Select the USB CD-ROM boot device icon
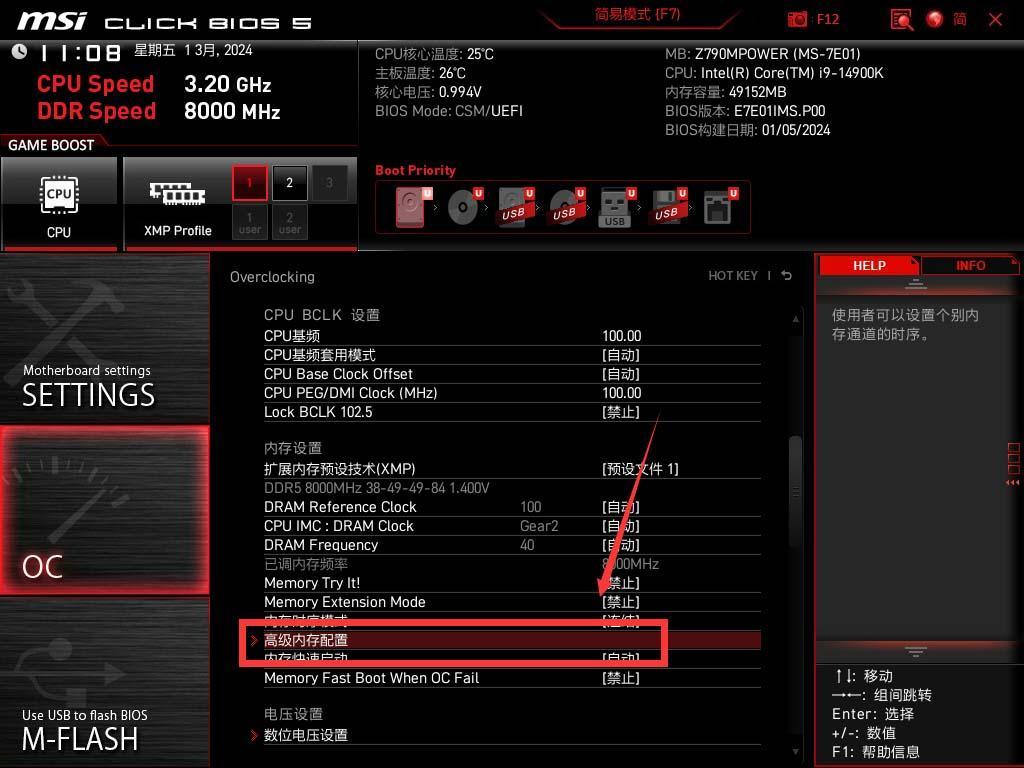 (x=566, y=207)
